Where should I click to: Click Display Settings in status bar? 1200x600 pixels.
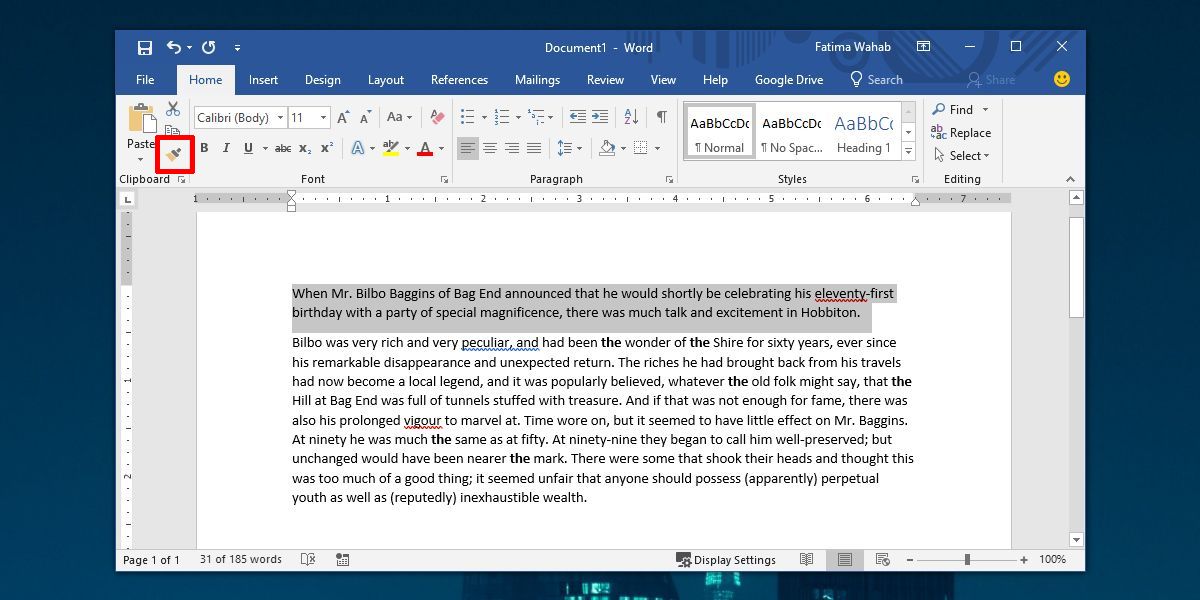click(x=726, y=560)
